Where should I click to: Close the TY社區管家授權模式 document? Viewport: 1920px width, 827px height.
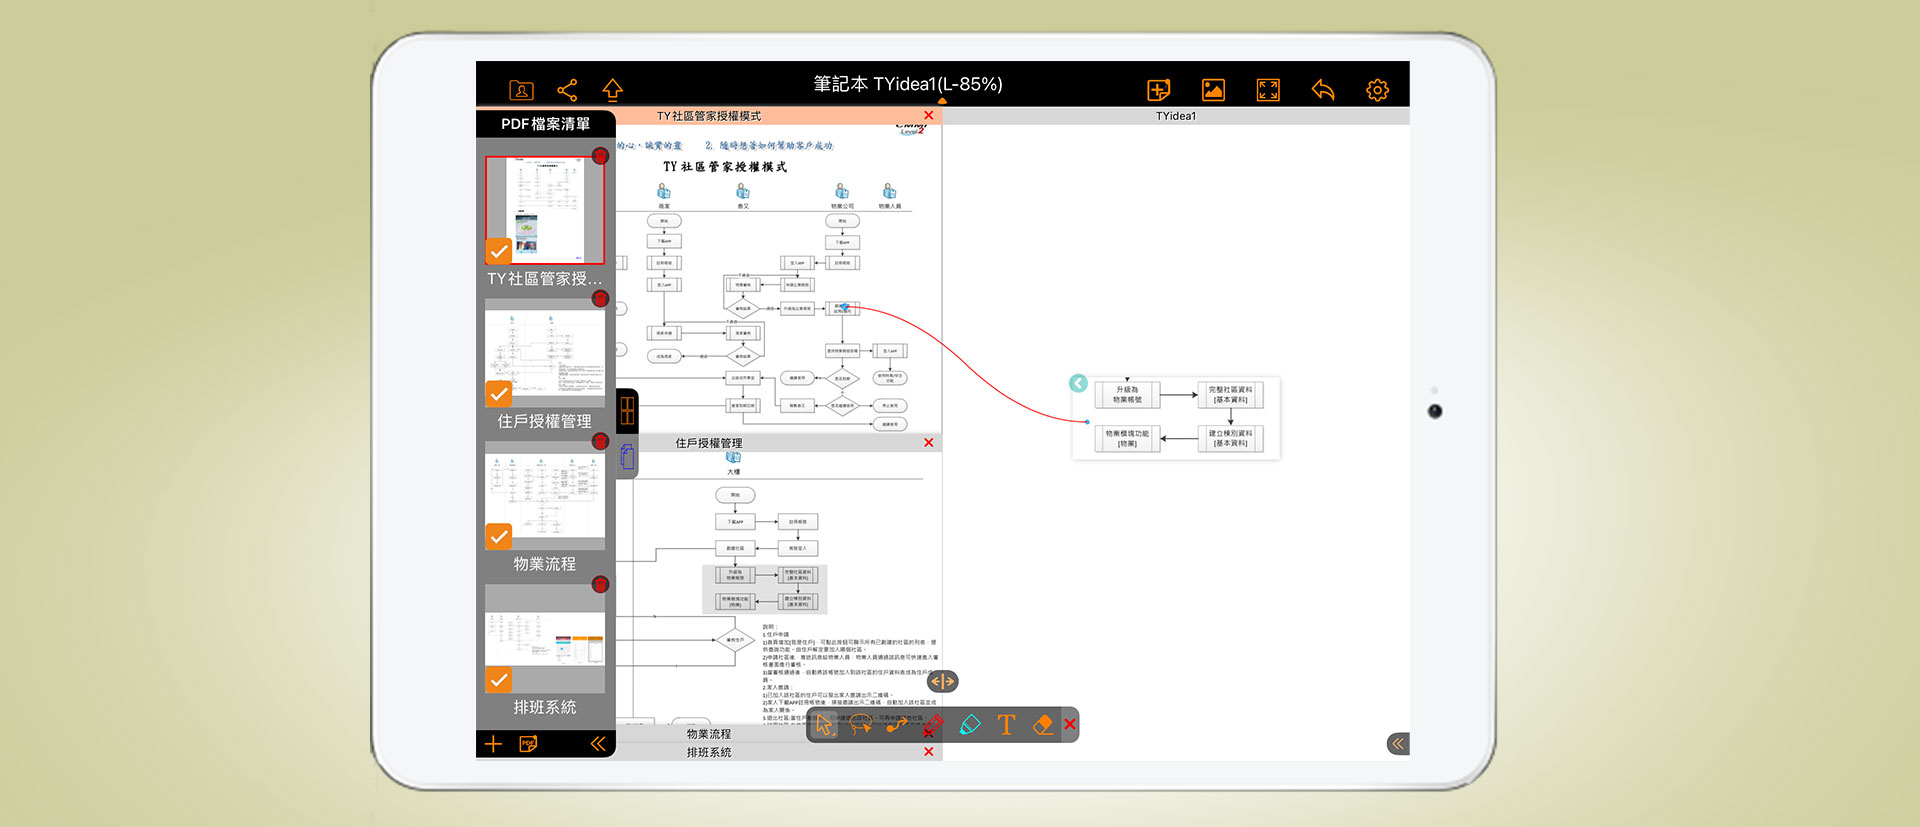click(x=929, y=116)
